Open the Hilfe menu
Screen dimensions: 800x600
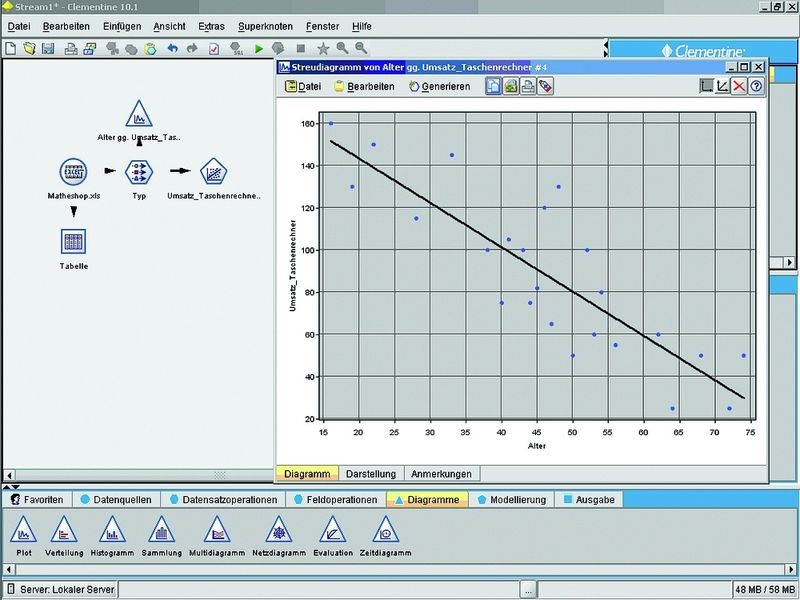coord(362,27)
